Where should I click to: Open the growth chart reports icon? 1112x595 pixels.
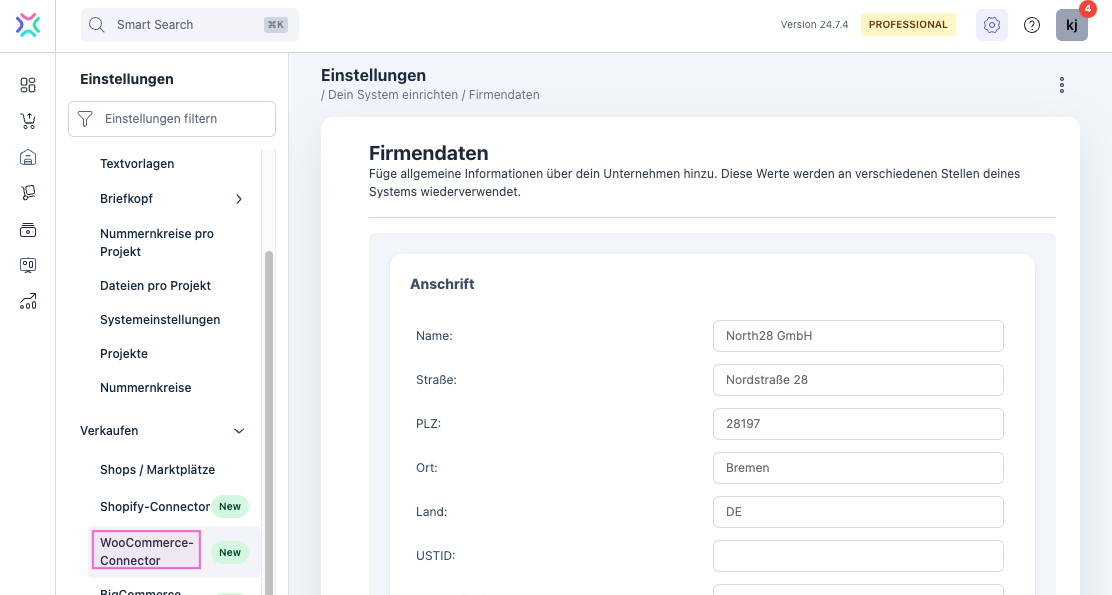[x=28, y=301]
